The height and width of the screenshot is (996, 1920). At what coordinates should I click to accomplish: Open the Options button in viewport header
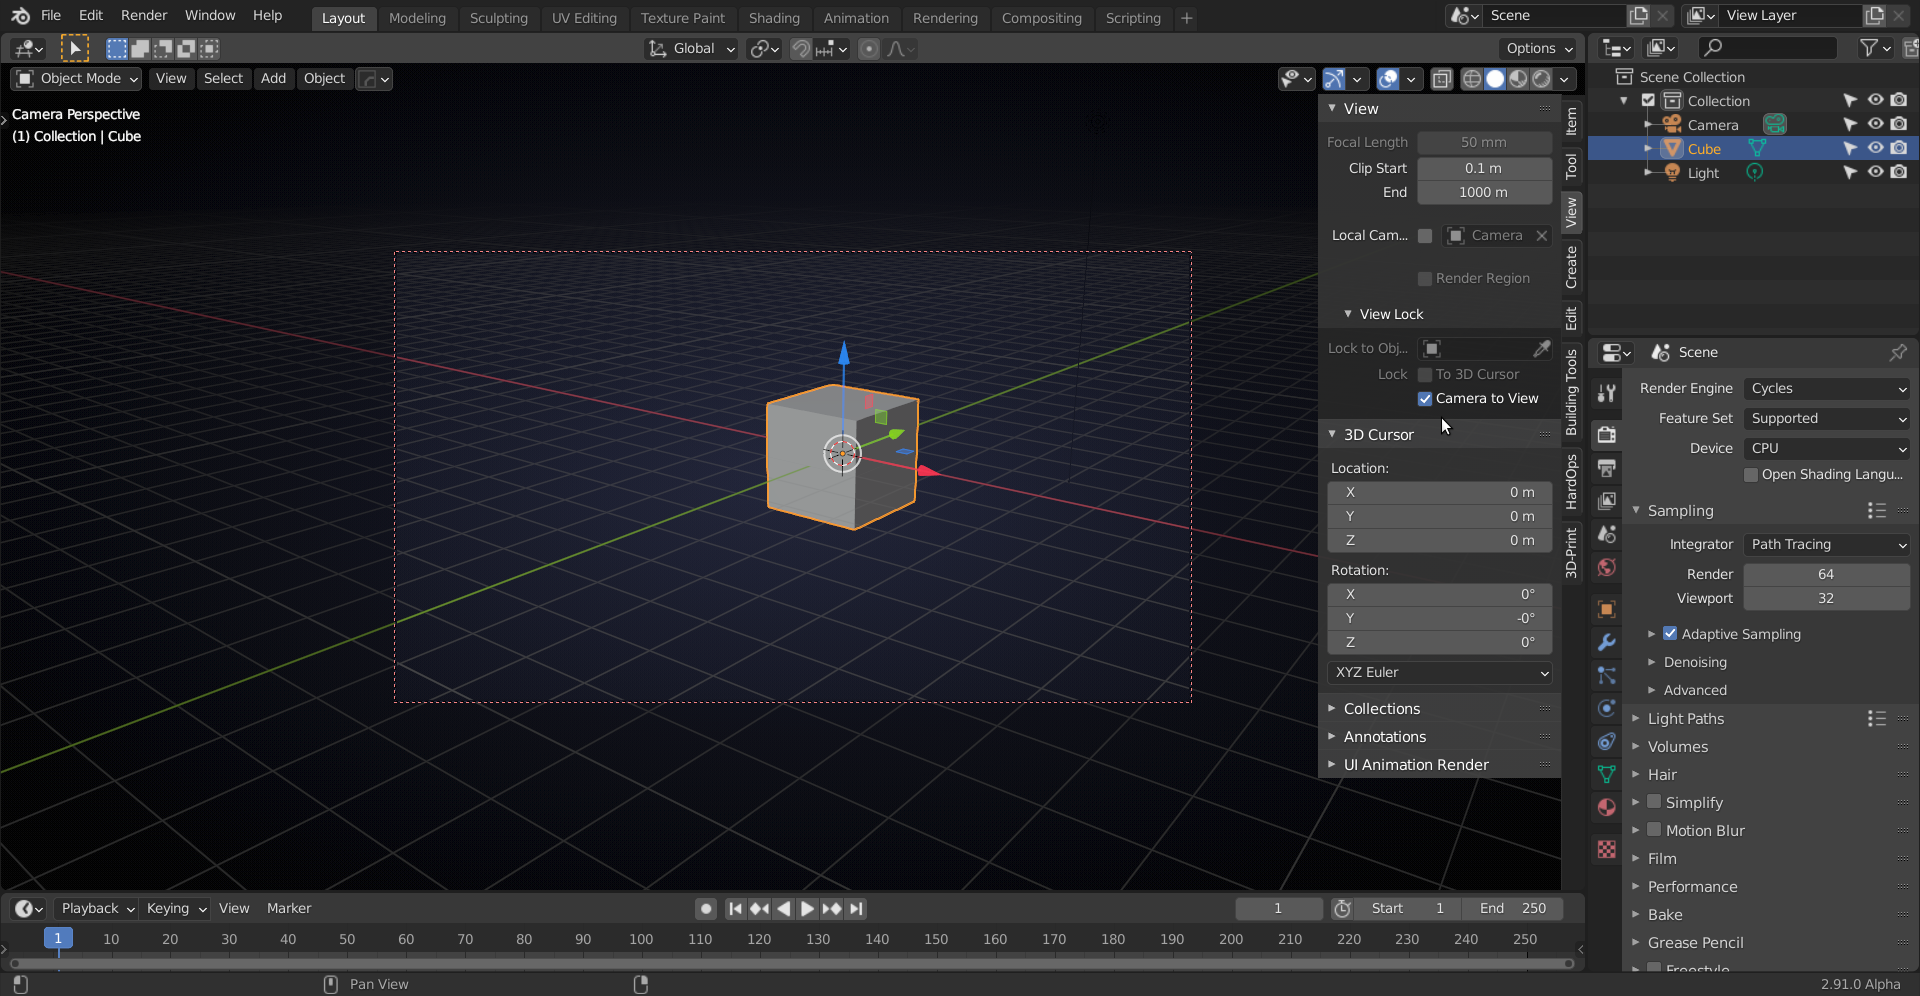tap(1538, 48)
